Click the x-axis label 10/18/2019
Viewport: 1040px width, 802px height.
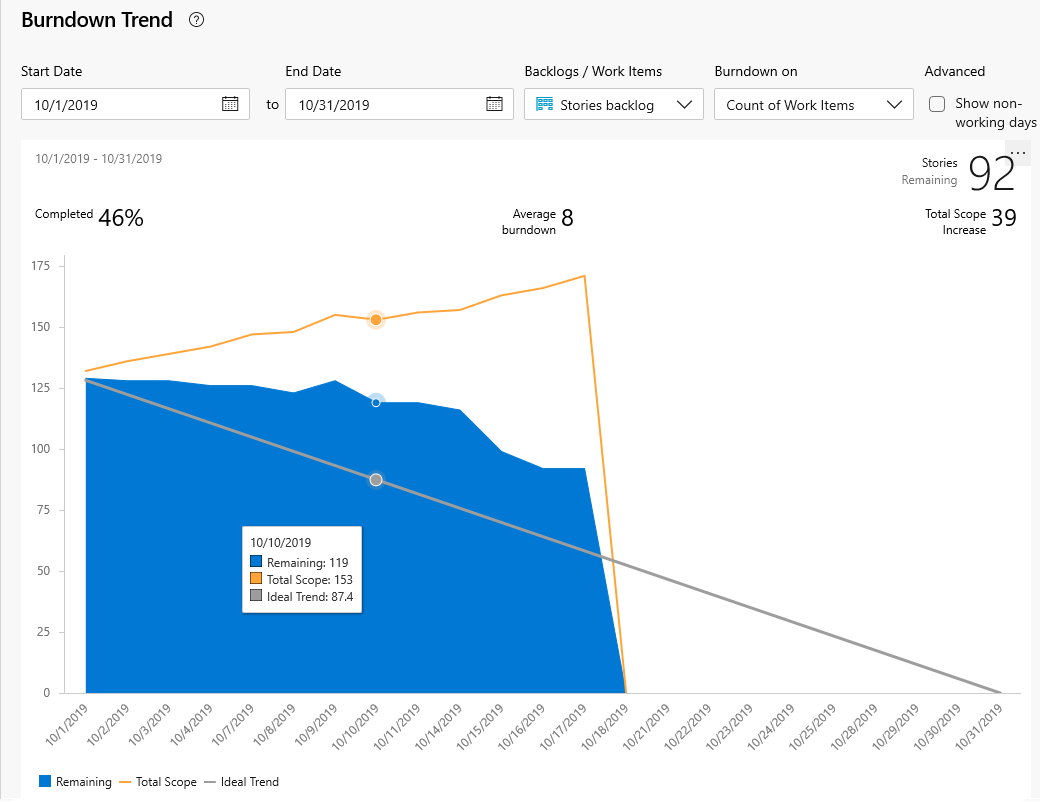[605, 727]
